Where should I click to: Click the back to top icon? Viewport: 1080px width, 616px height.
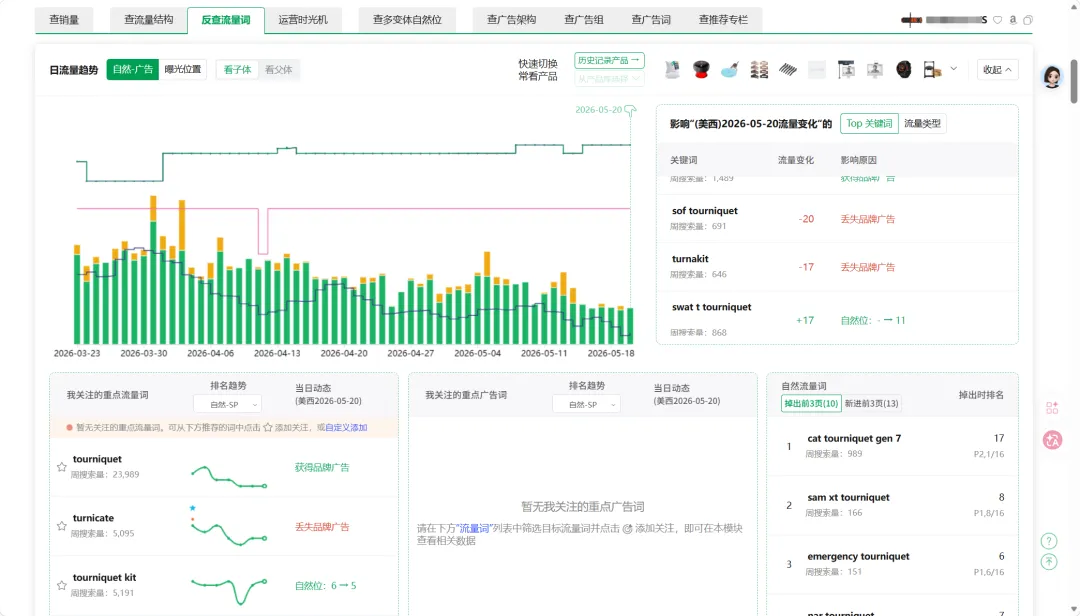coord(1048,562)
